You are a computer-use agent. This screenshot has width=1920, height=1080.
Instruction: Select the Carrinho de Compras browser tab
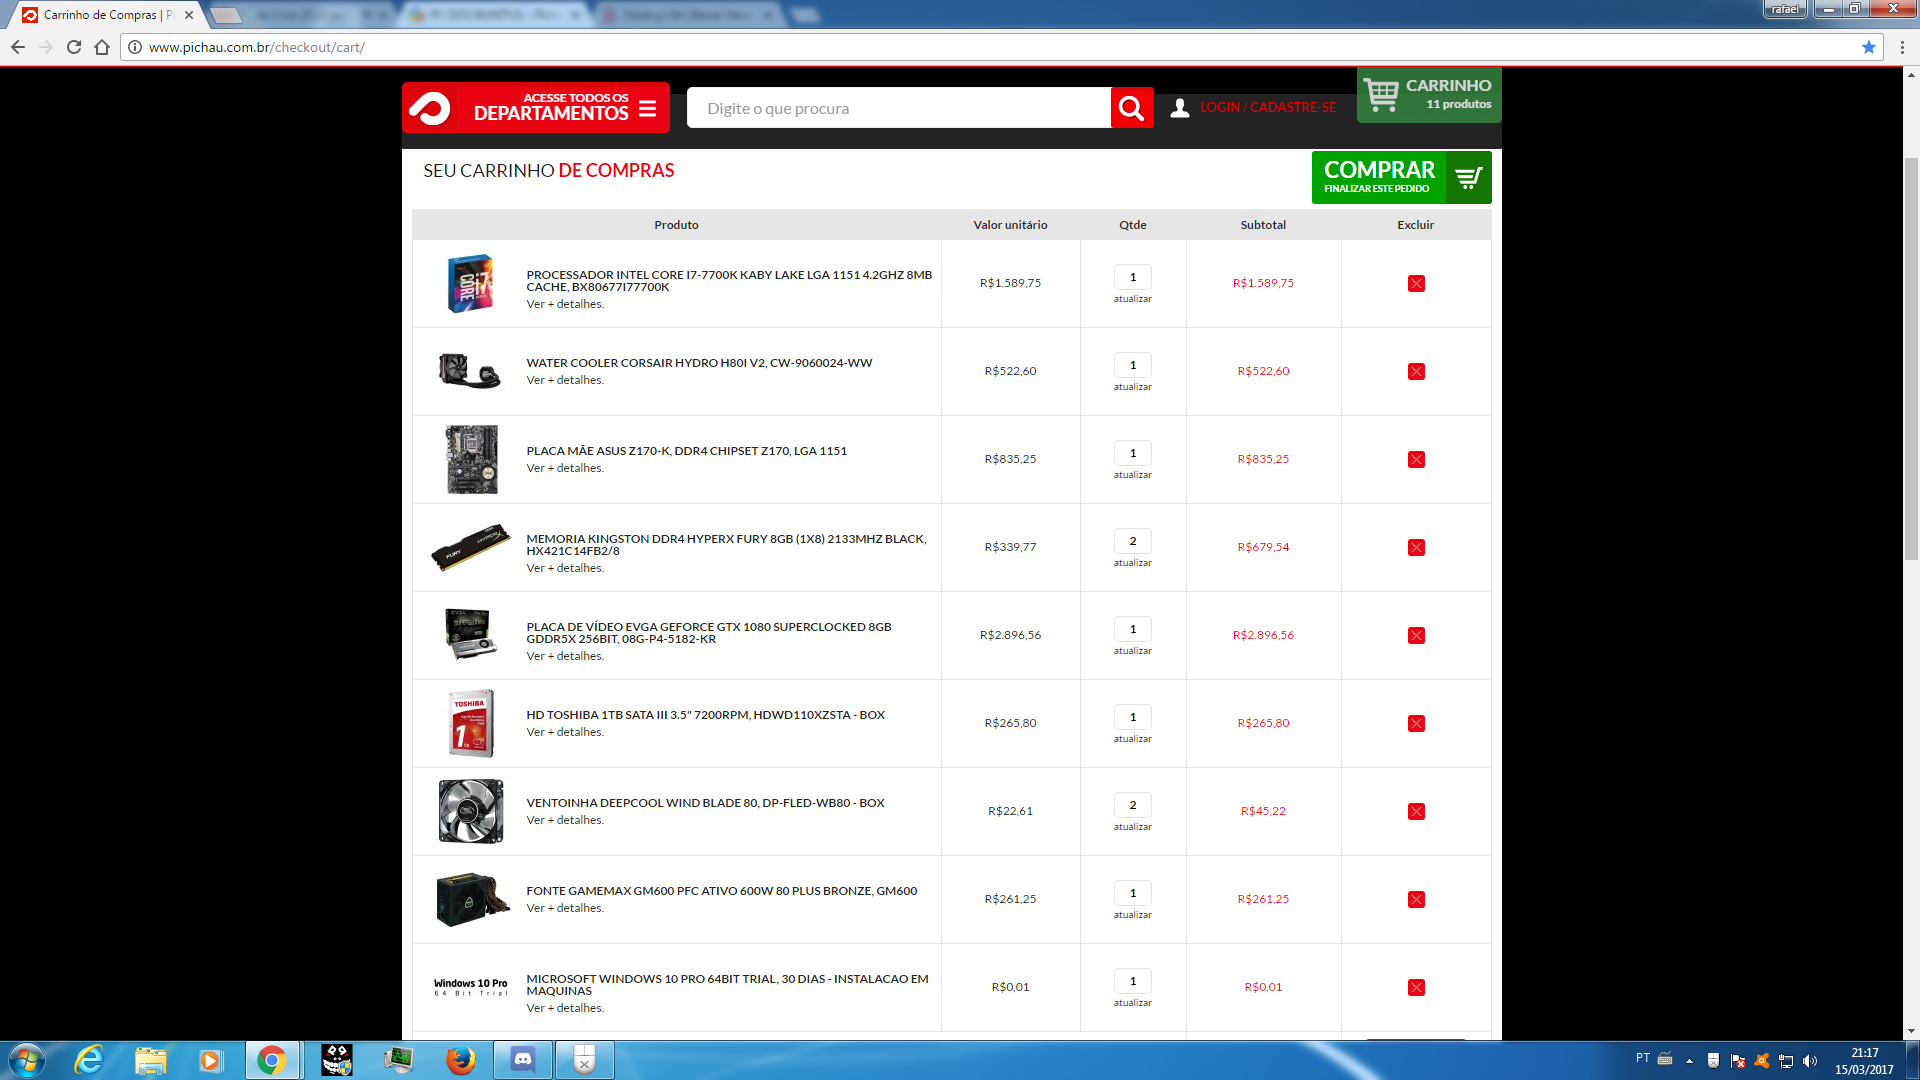(108, 15)
